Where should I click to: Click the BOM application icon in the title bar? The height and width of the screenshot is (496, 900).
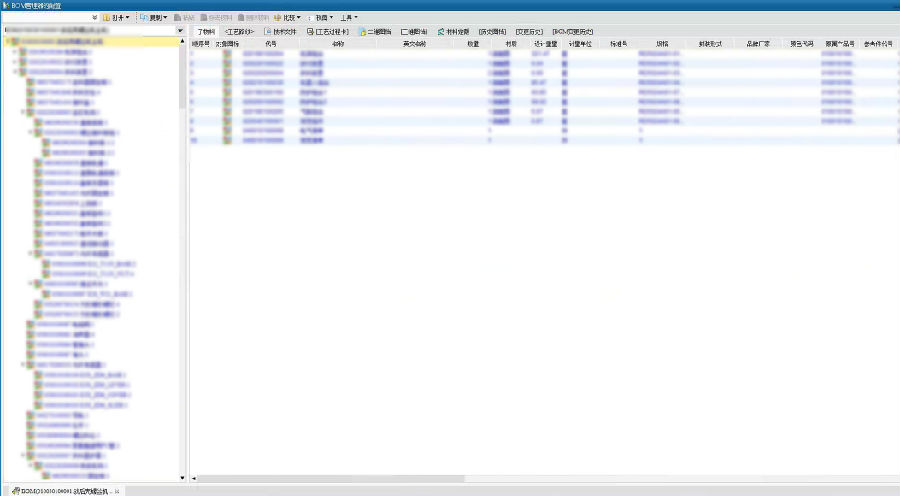6,5
